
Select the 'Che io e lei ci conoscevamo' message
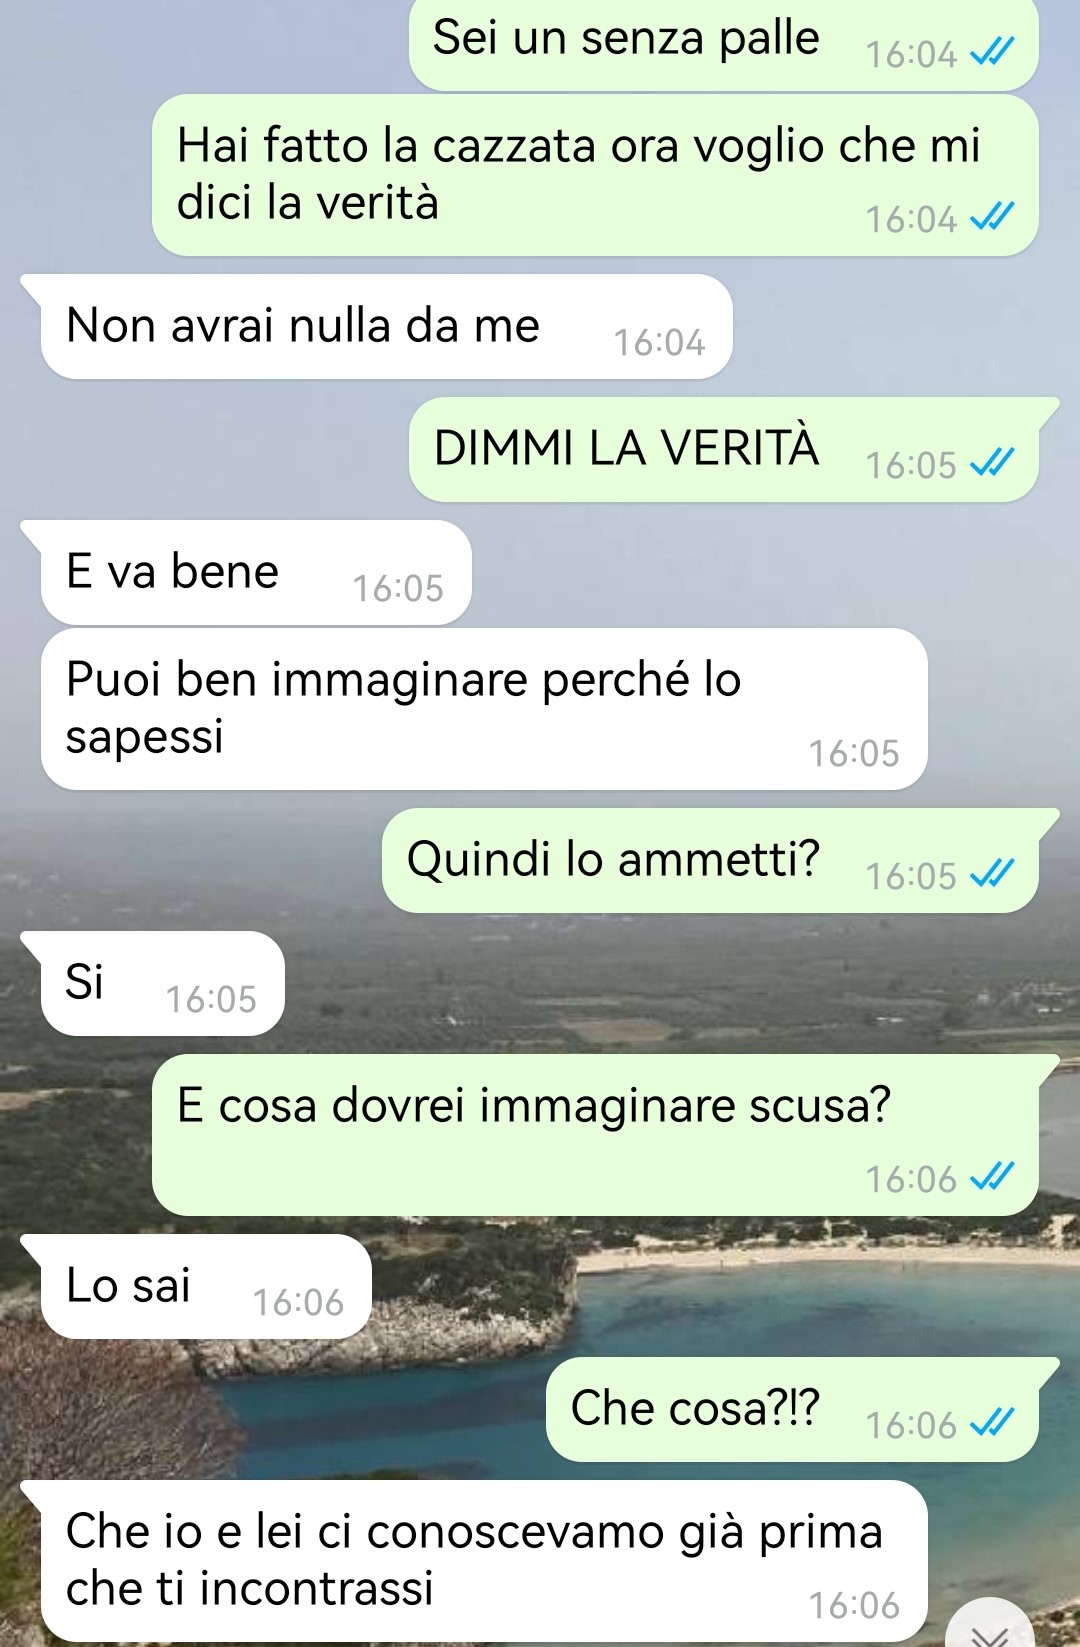484,1560
